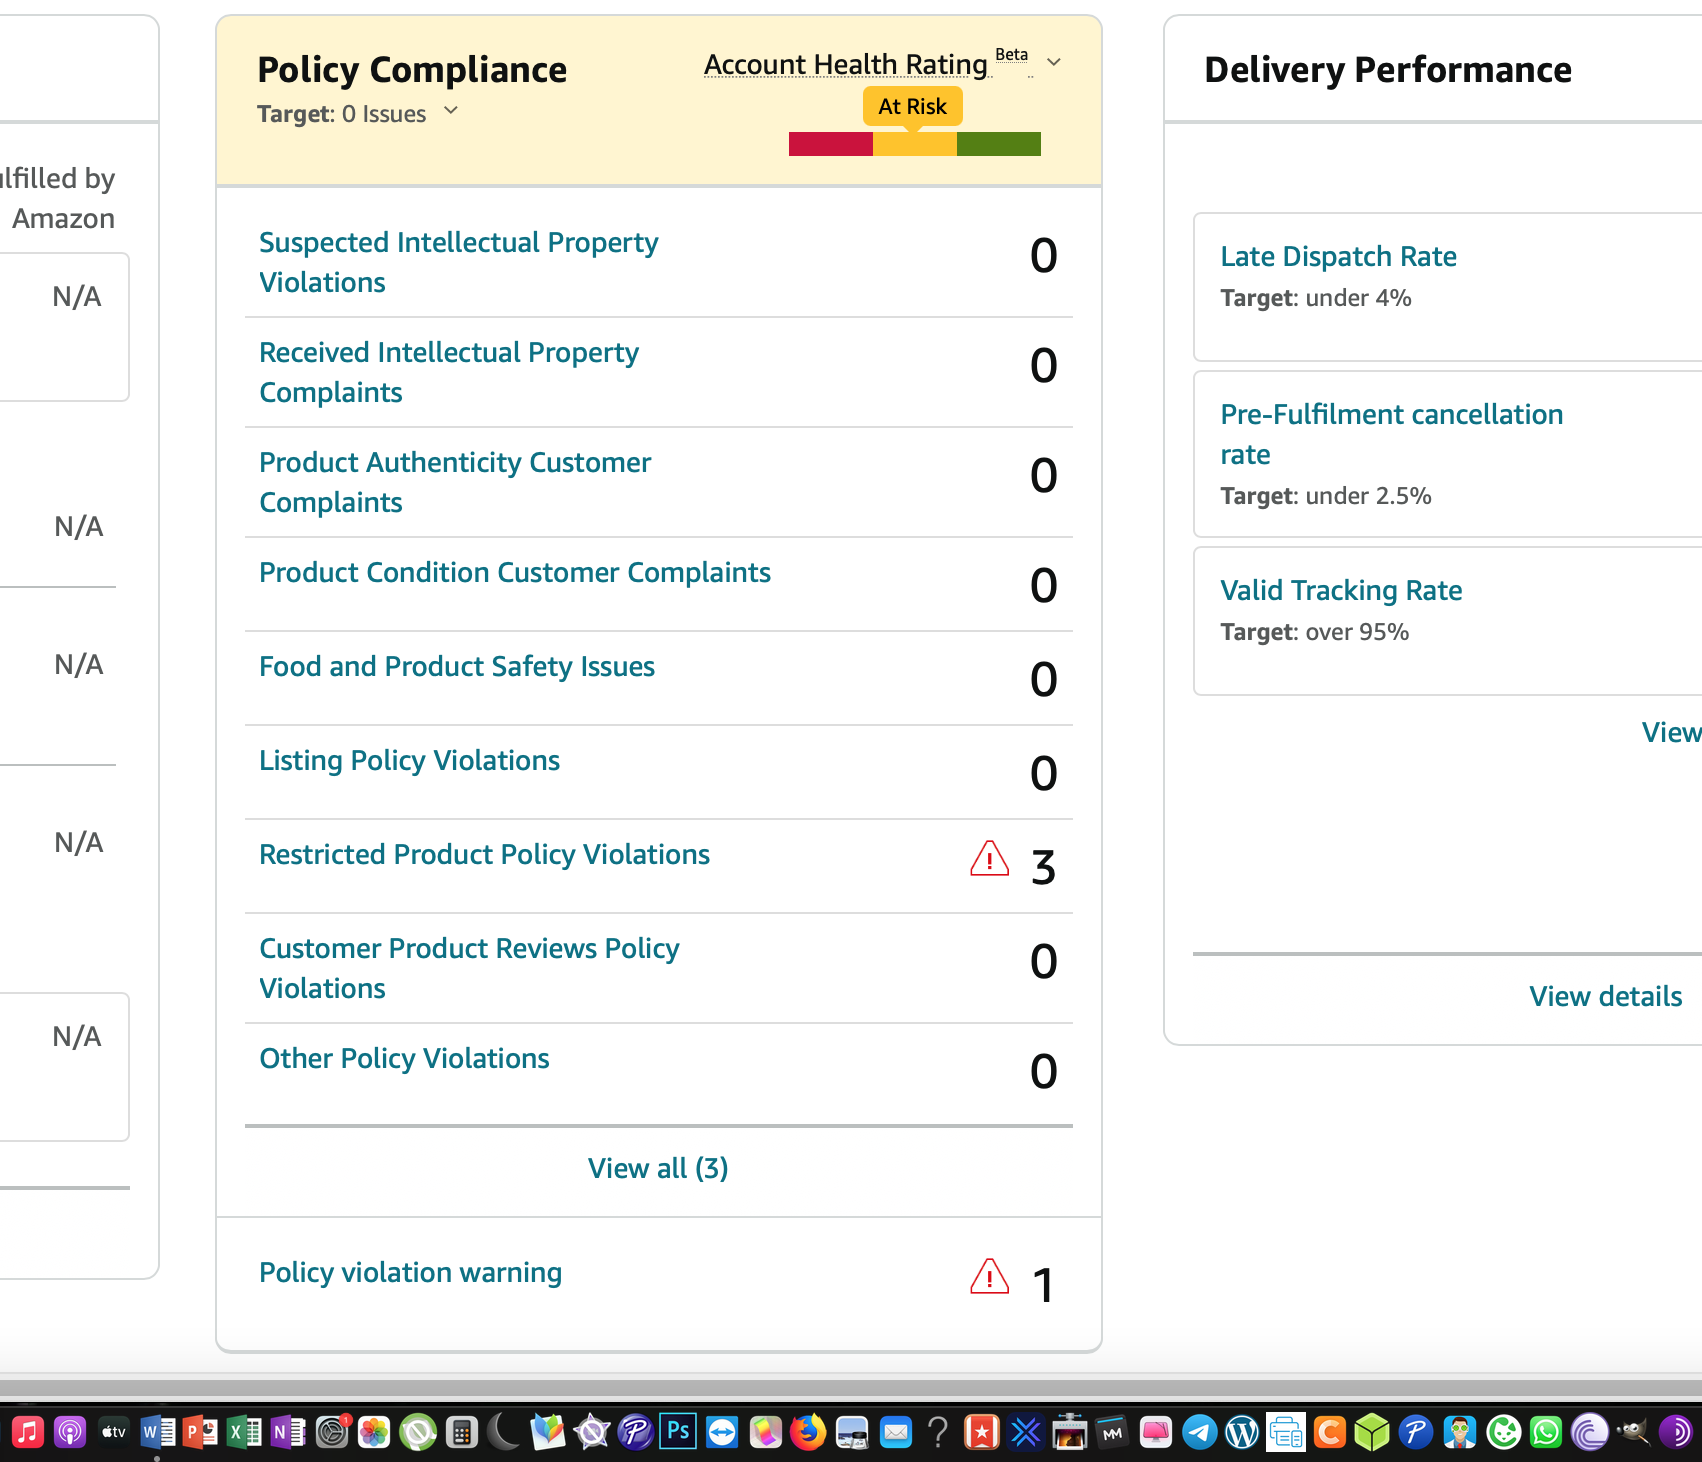The image size is (1702, 1462).
Task: Open Listing Policy Violations
Action: (x=409, y=760)
